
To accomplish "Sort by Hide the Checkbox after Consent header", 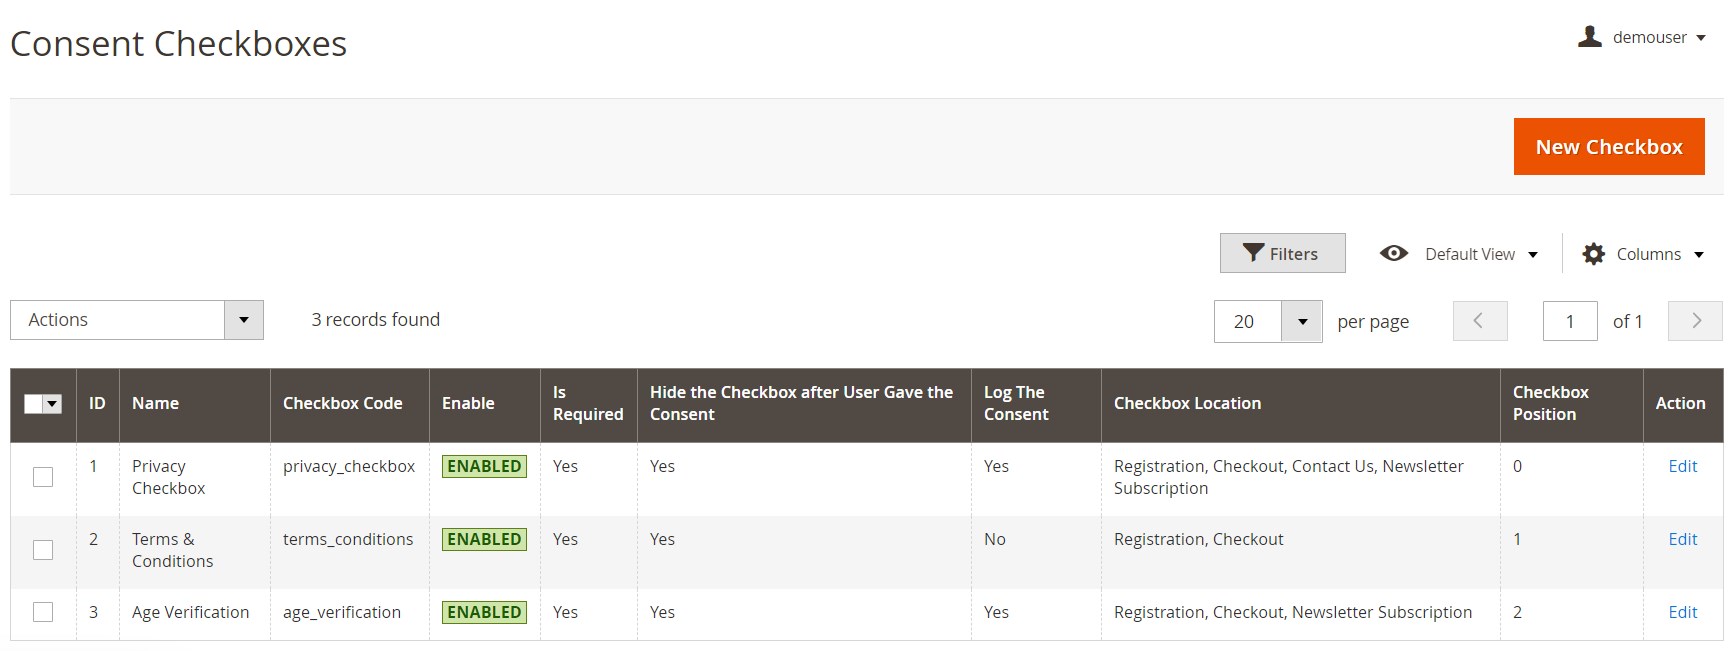I will 804,404.
